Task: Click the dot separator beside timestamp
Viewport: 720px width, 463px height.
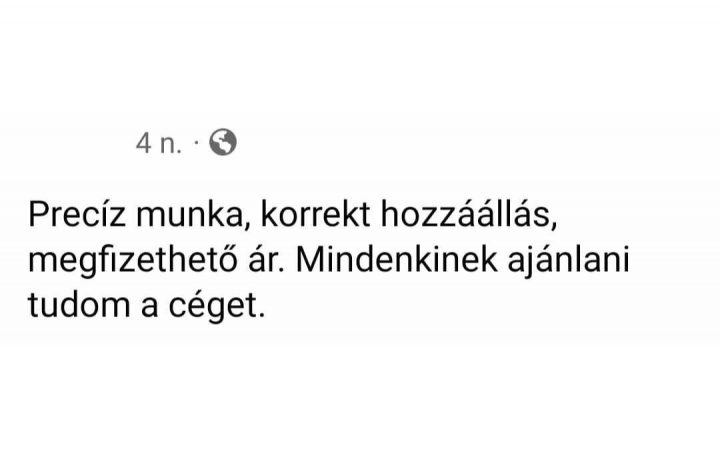Action: pyautogui.click(x=197, y=145)
